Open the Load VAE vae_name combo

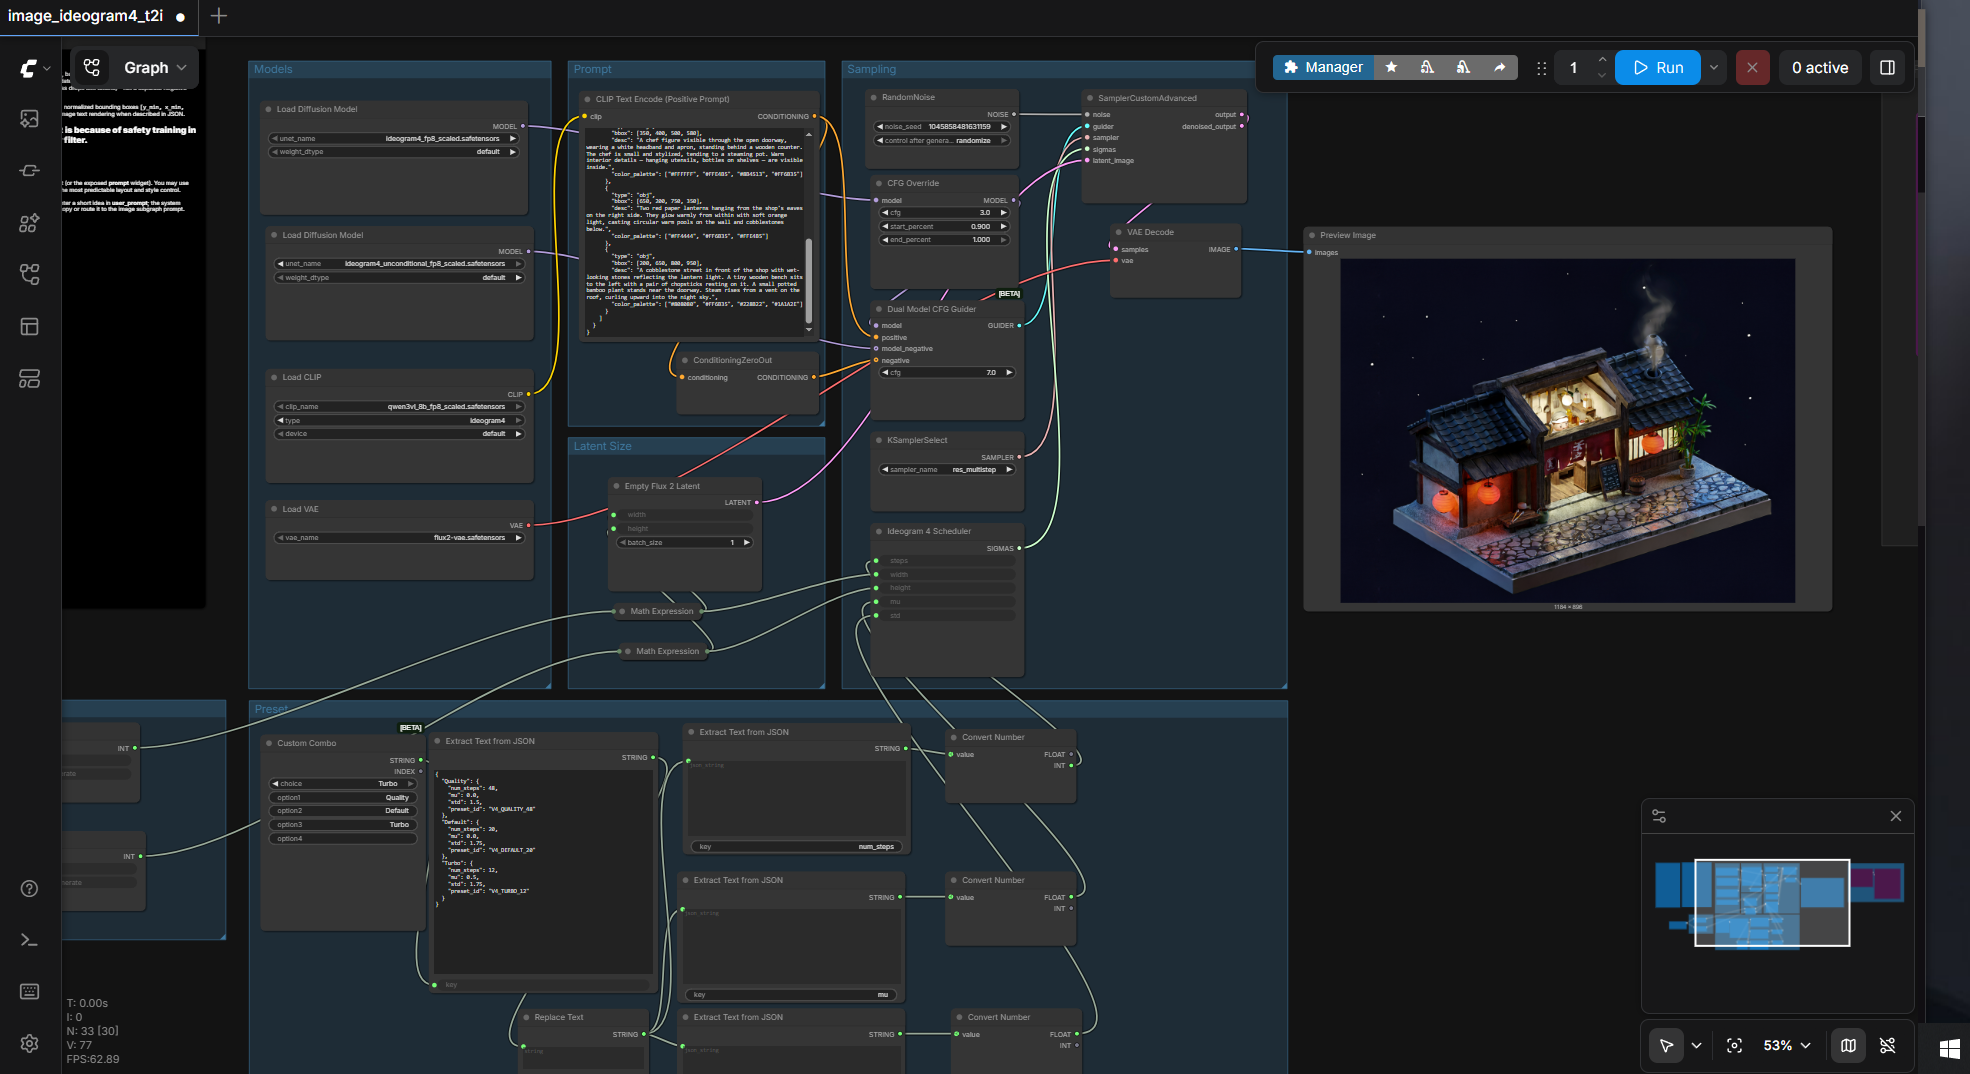[x=399, y=537]
